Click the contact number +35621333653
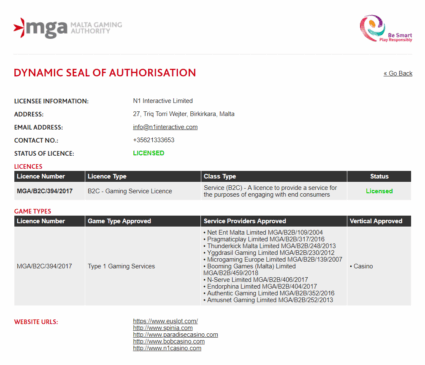The height and width of the screenshot is (365, 425). (x=154, y=140)
